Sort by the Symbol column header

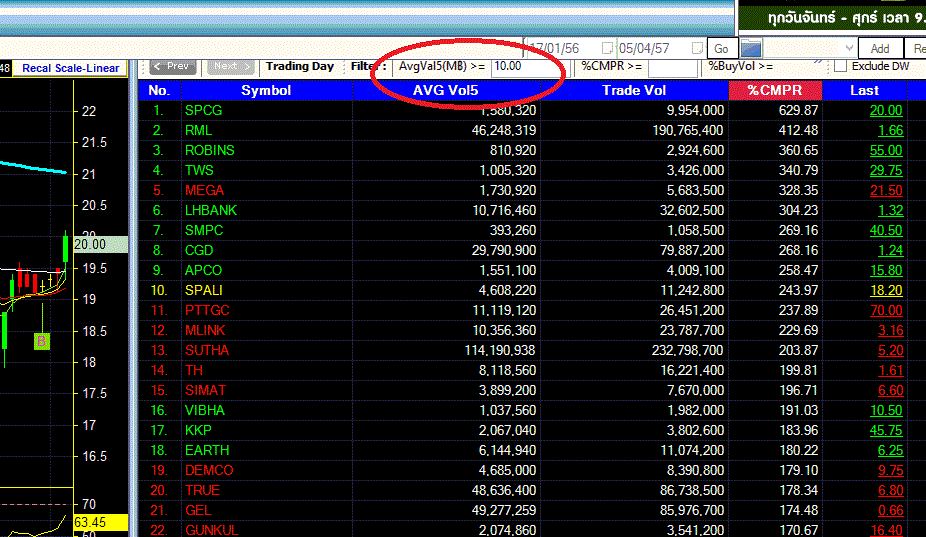(x=266, y=90)
